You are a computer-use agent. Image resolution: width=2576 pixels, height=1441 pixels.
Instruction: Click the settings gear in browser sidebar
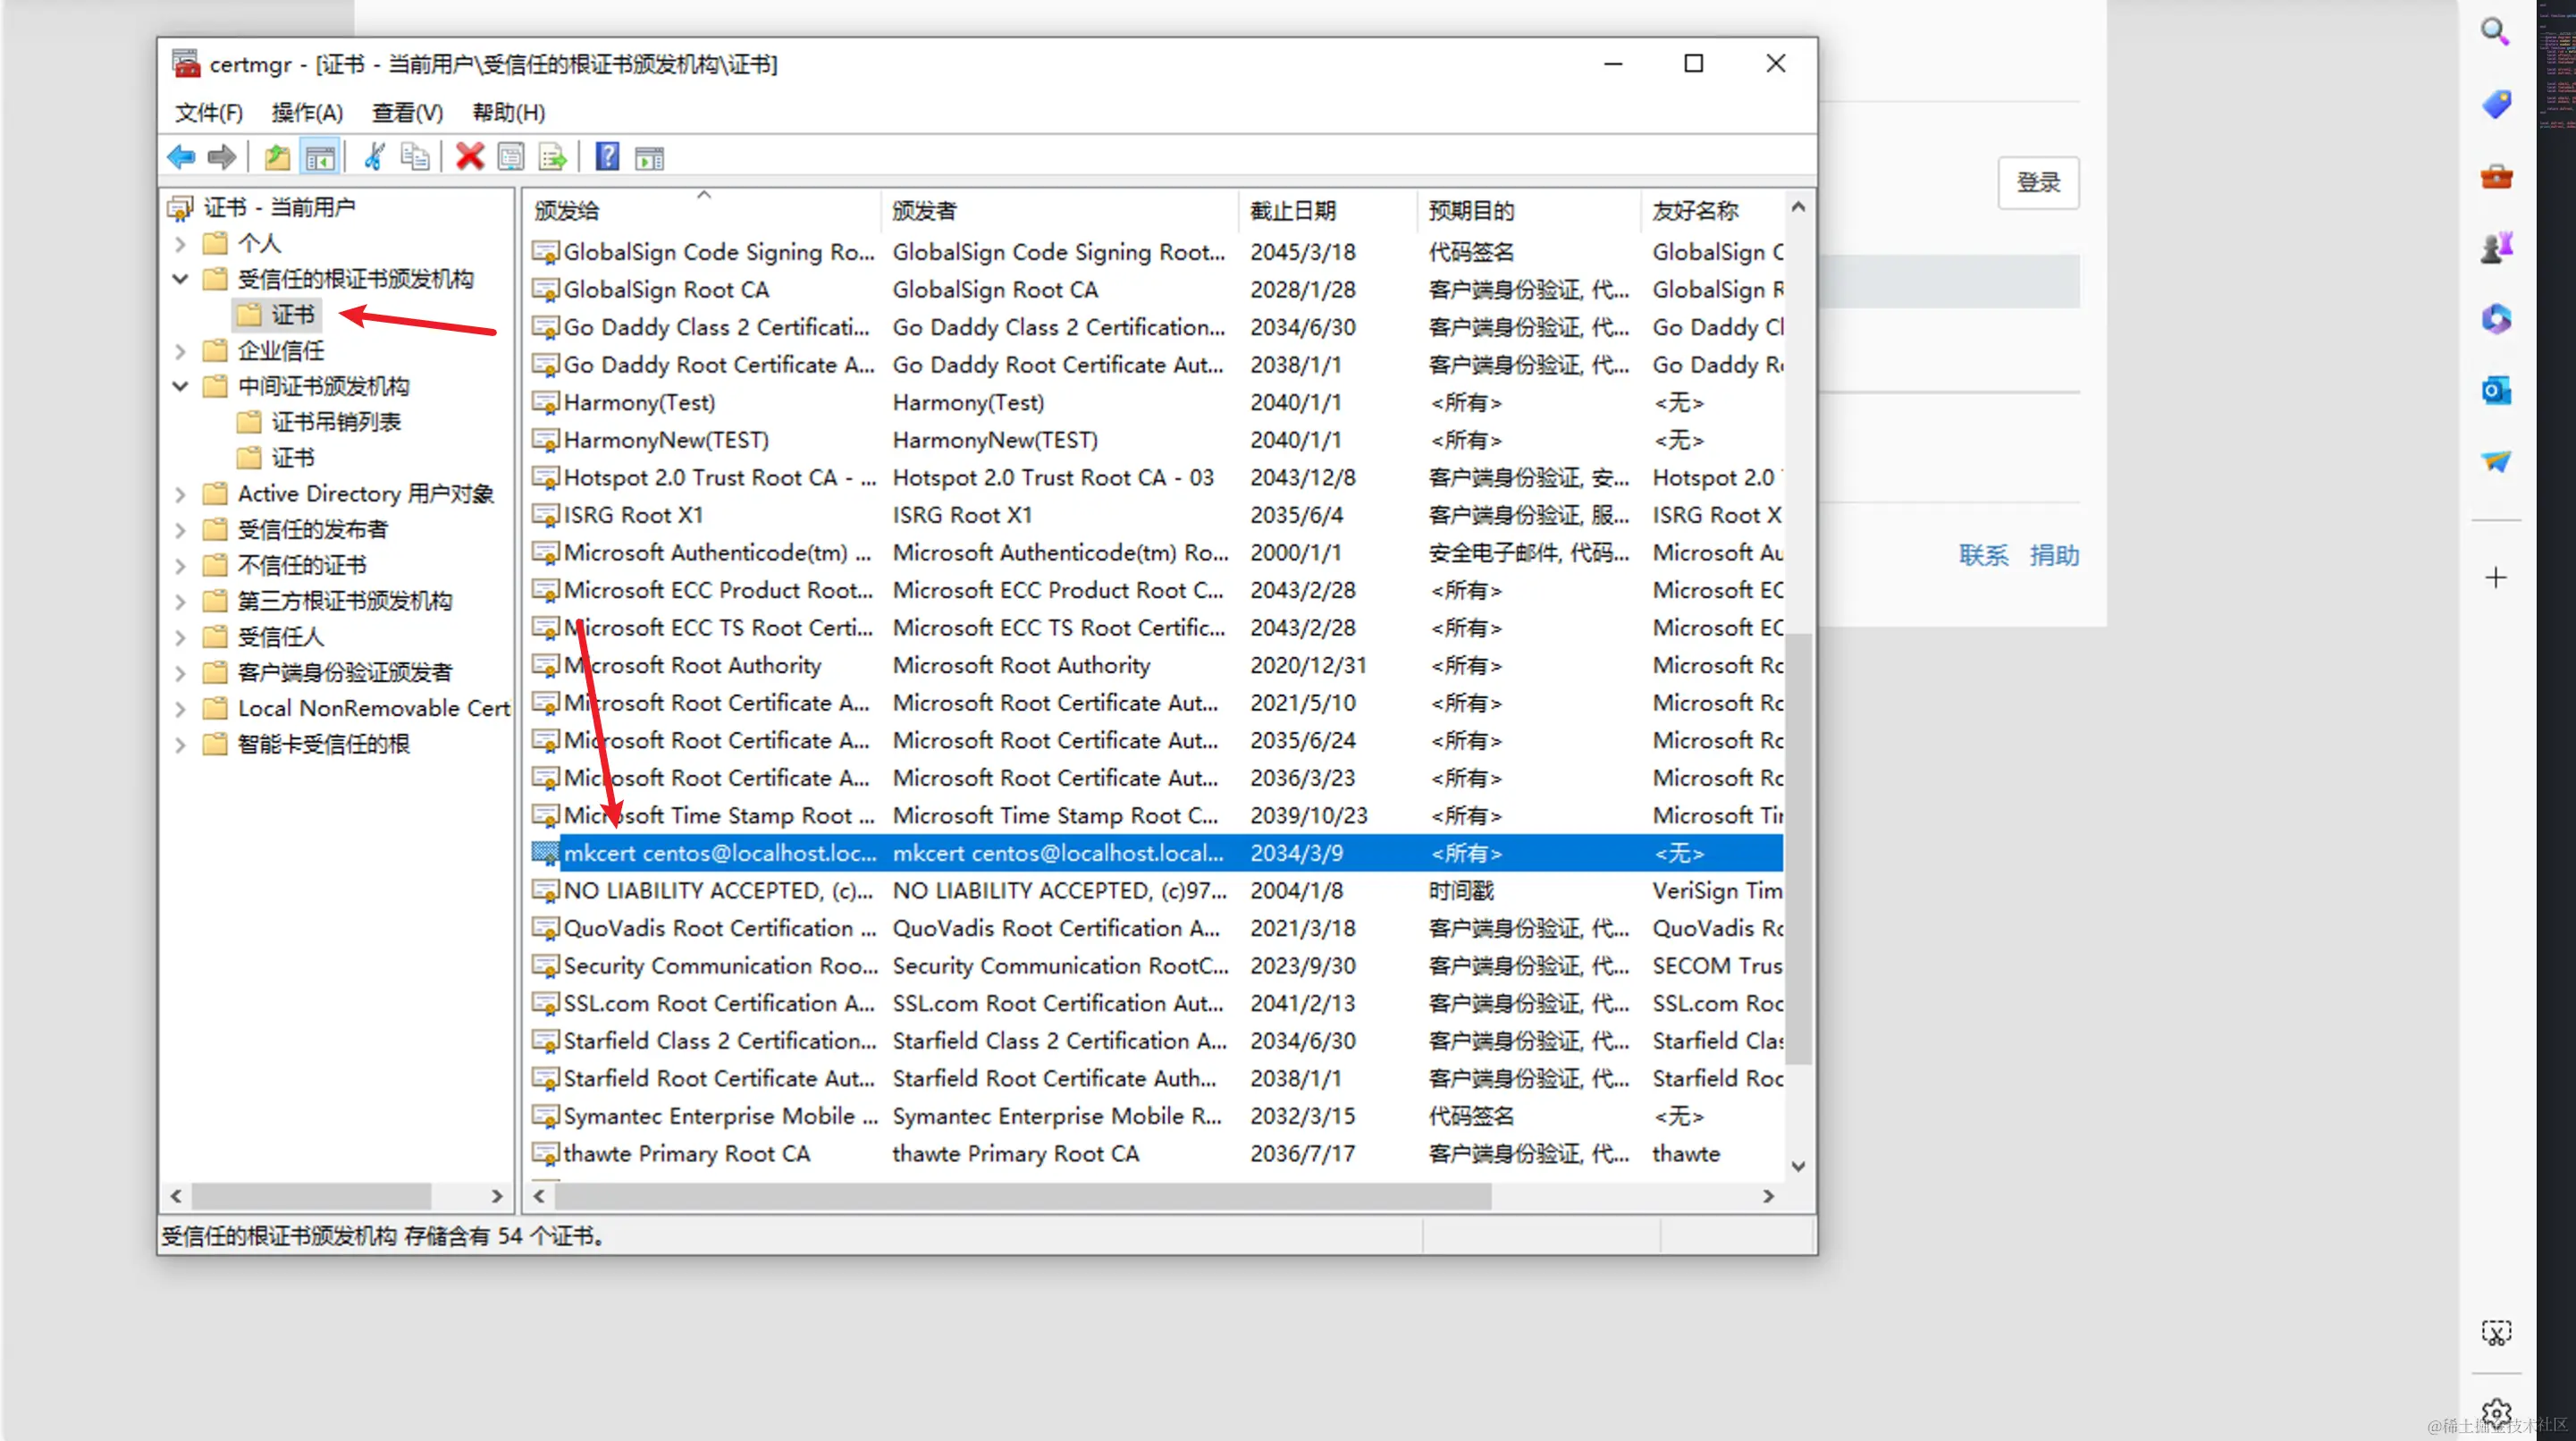(2496, 1413)
